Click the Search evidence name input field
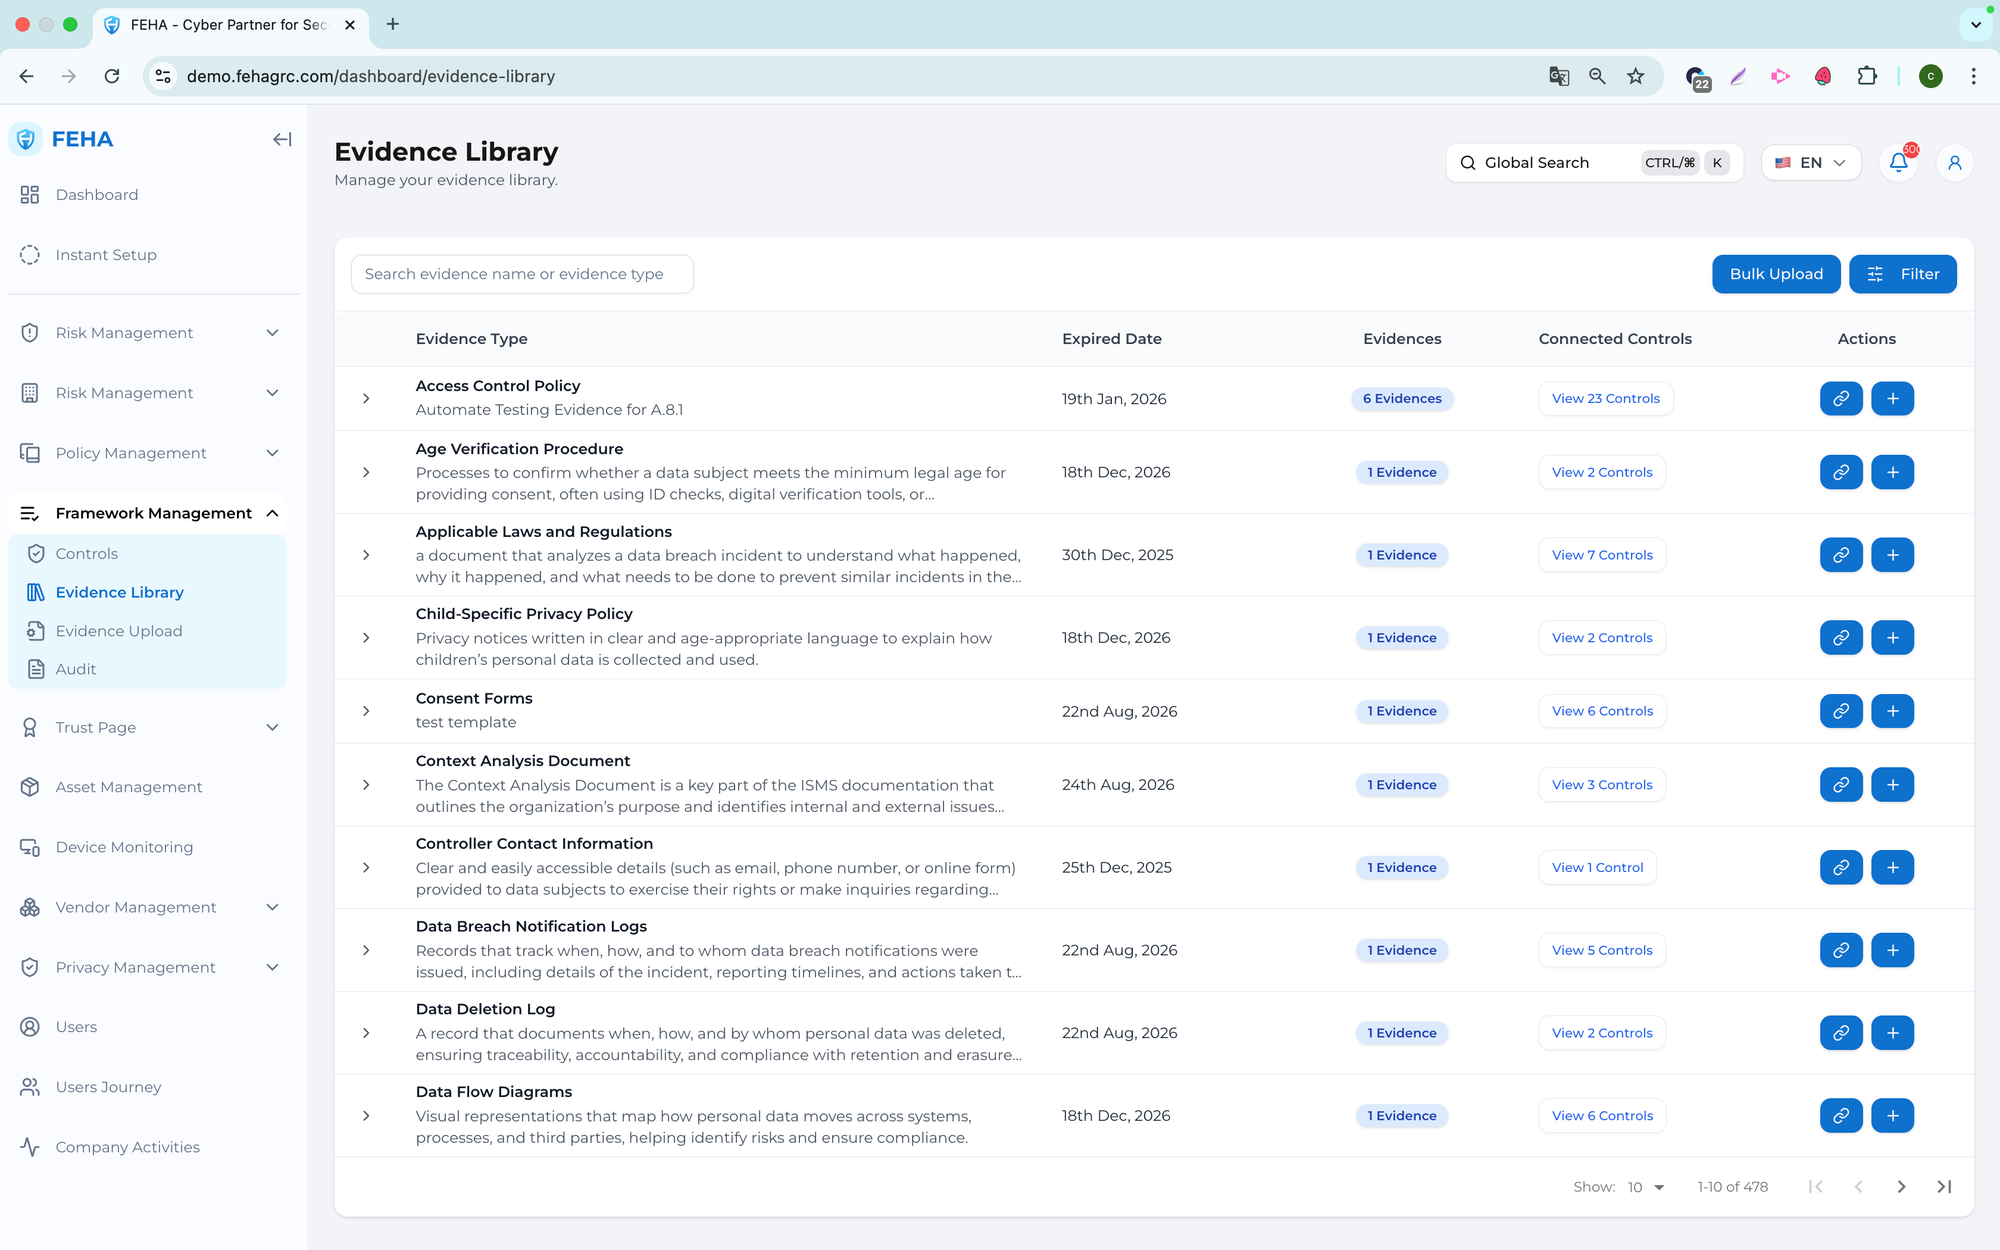 (522, 274)
